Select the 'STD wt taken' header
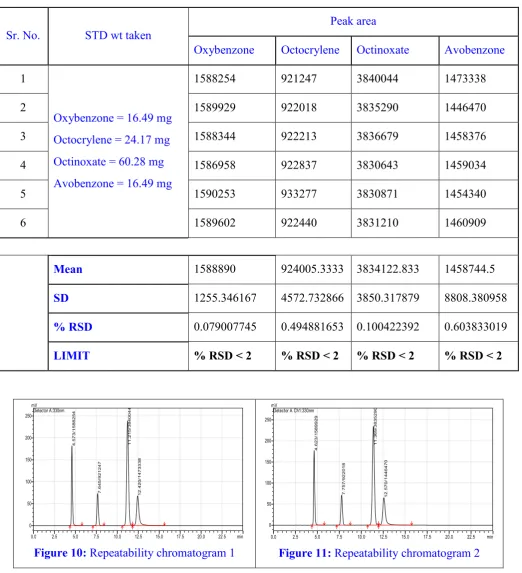Viewport: 522px width, 573px height. click(x=118, y=35)
